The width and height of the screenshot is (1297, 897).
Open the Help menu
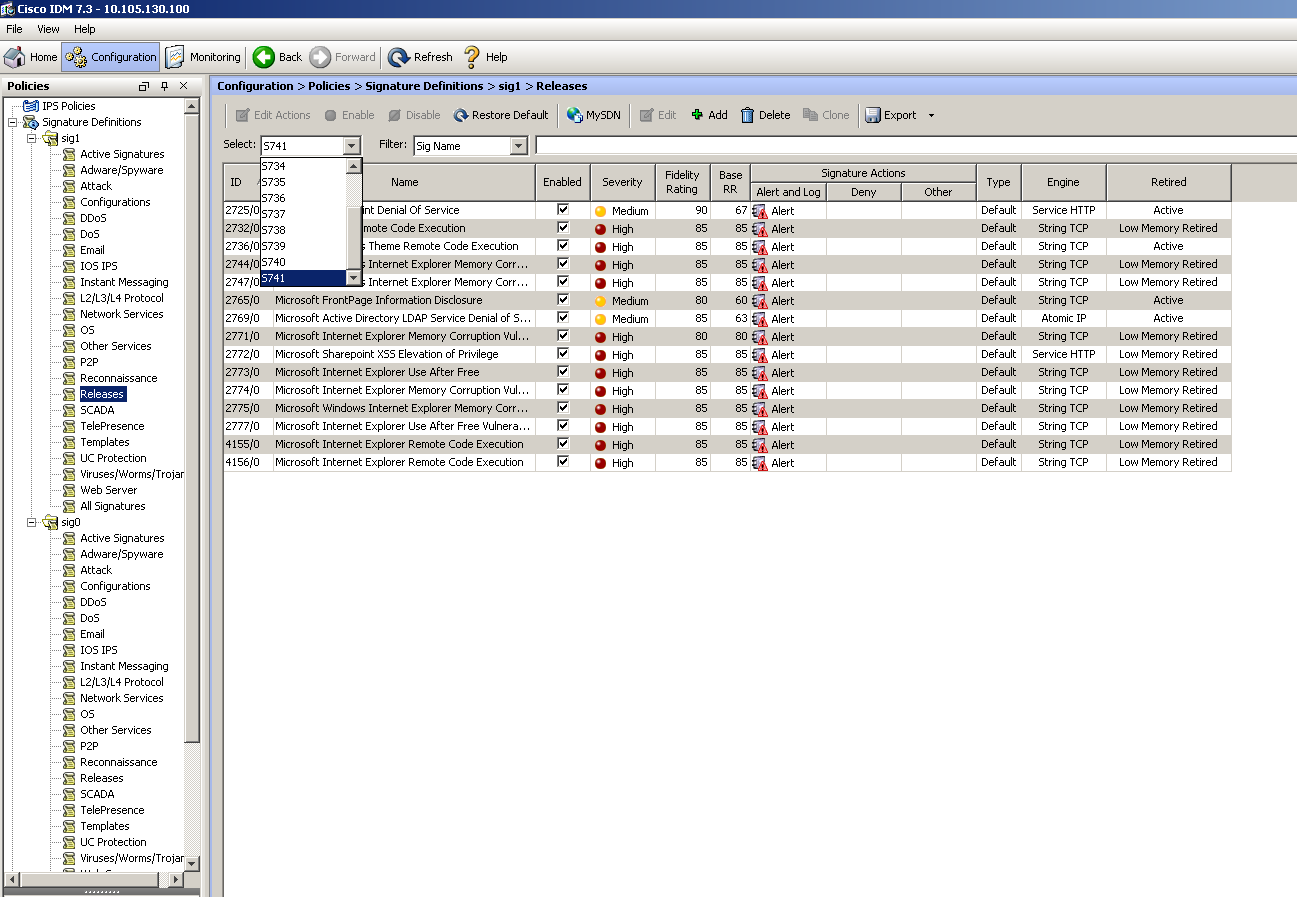coord(85,29)
